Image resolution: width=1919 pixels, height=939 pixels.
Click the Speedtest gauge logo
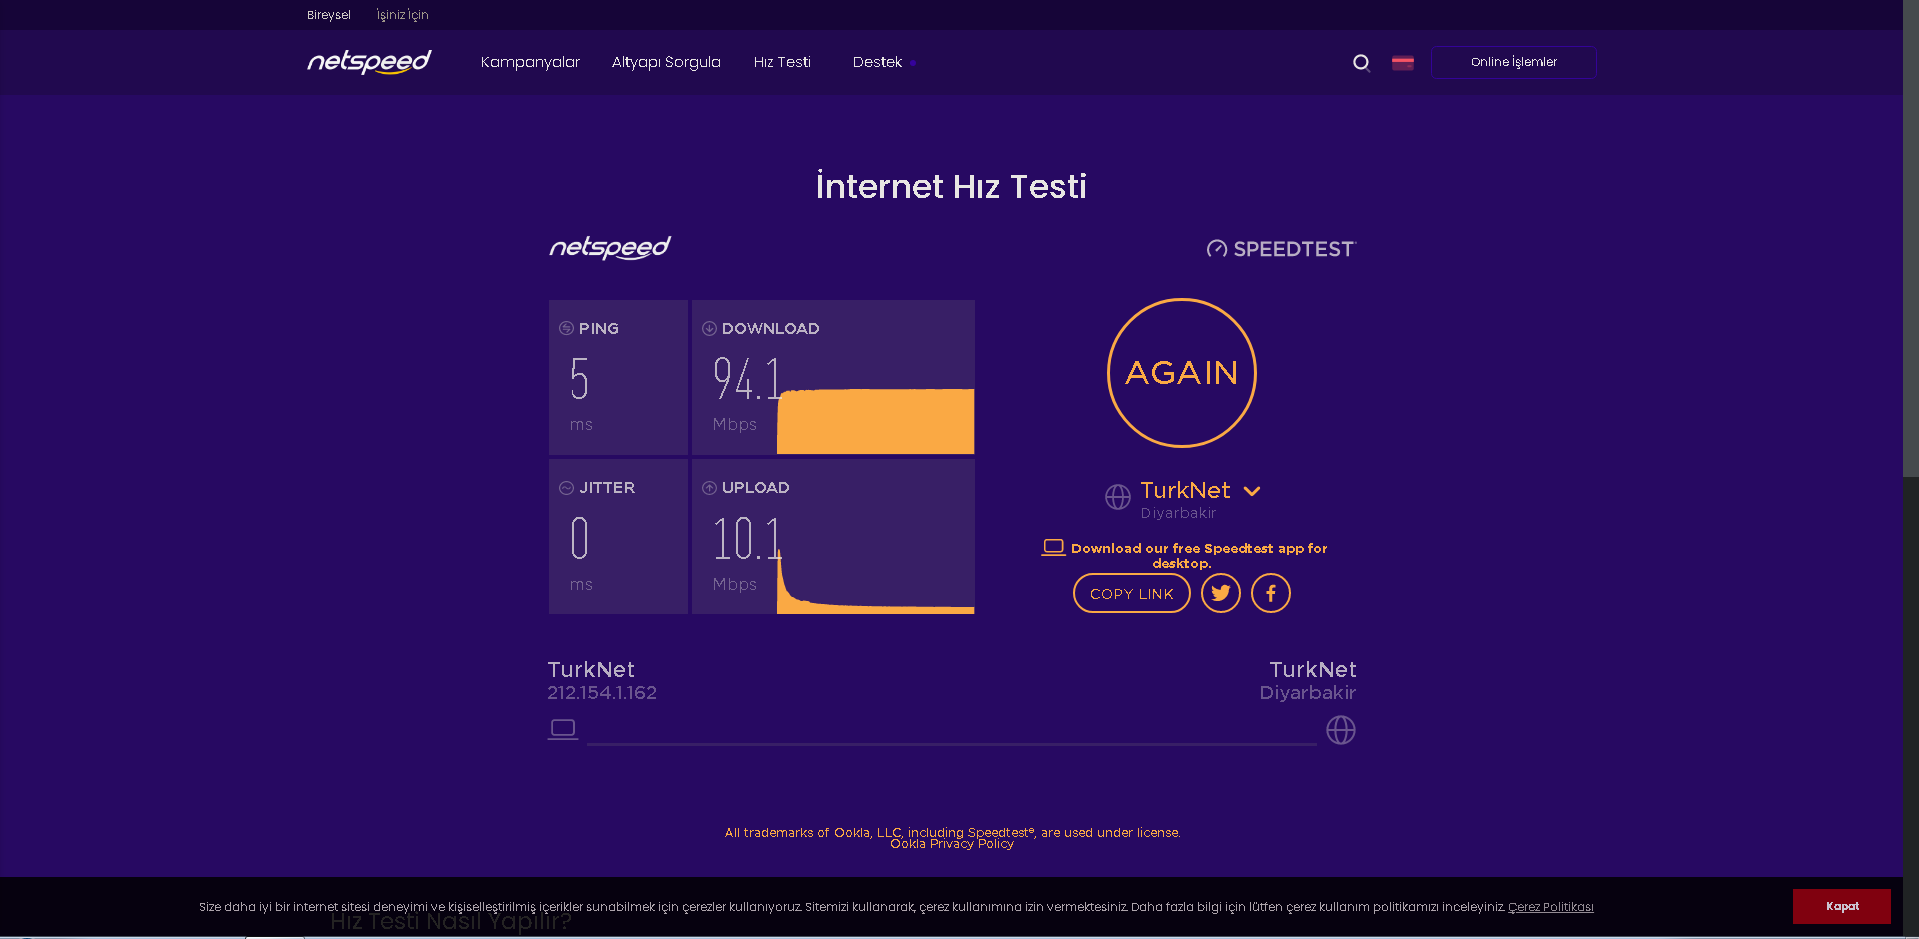click(x=1217, y=249)
